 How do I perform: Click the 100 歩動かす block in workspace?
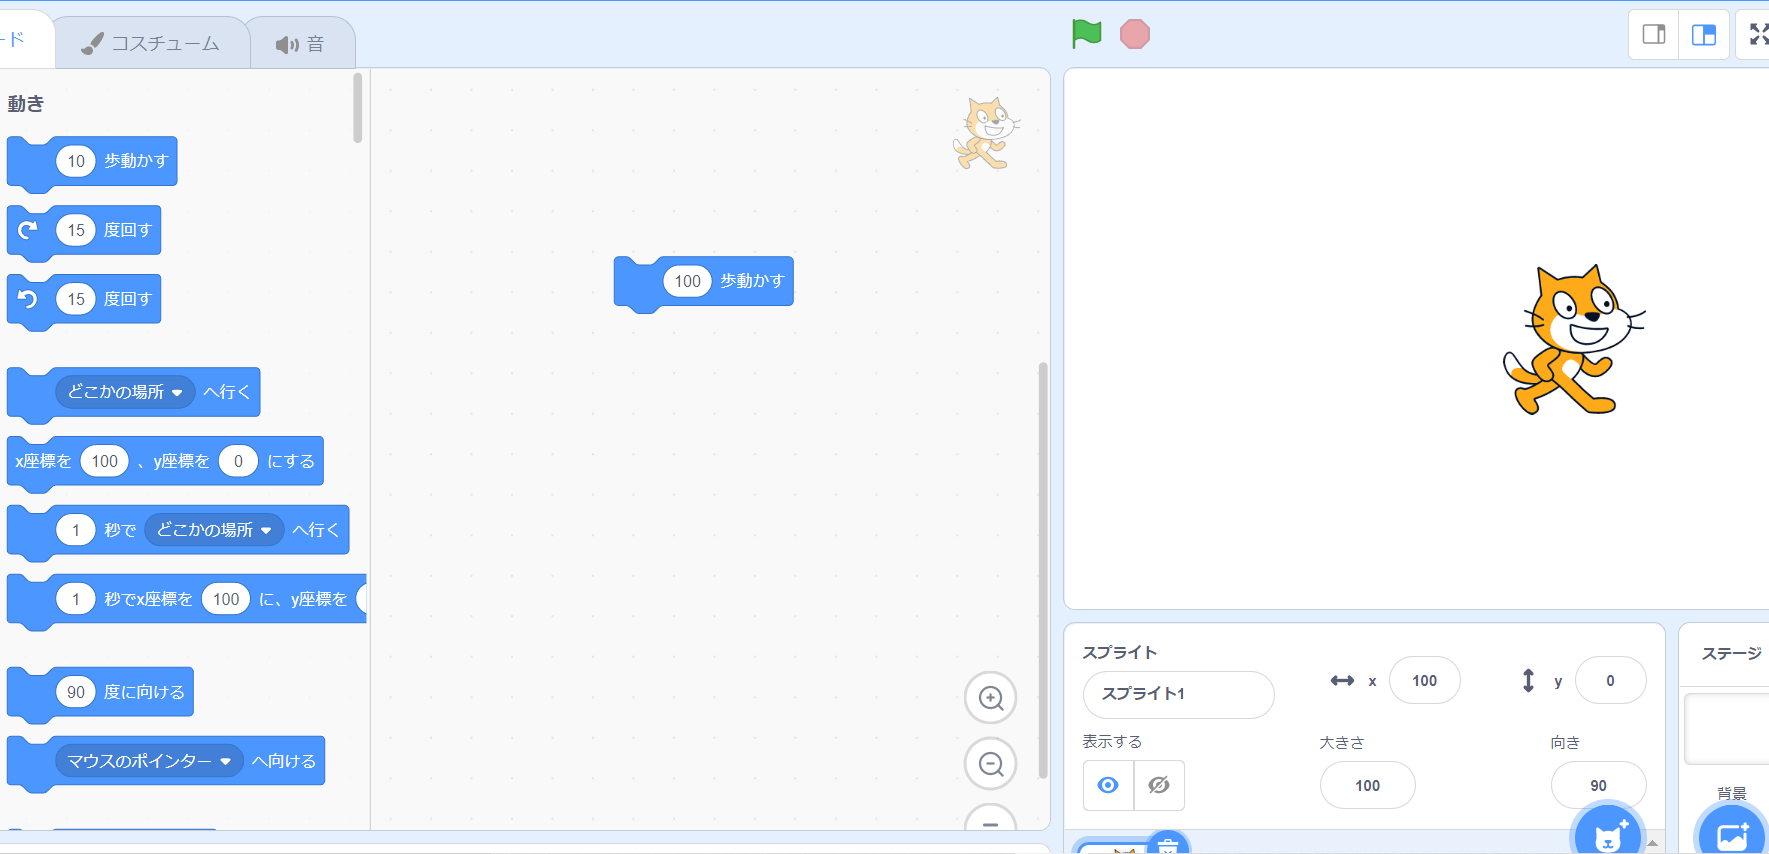[703, 283]
